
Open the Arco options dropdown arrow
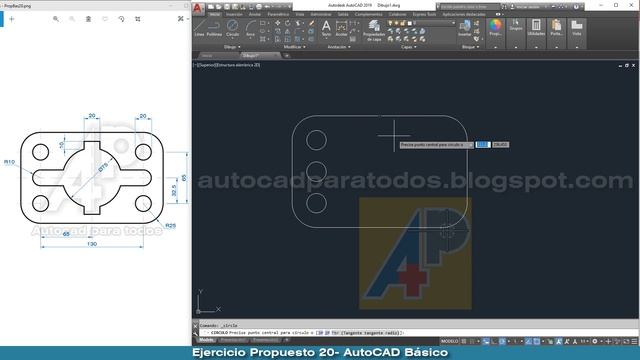(x=250, y=39)
